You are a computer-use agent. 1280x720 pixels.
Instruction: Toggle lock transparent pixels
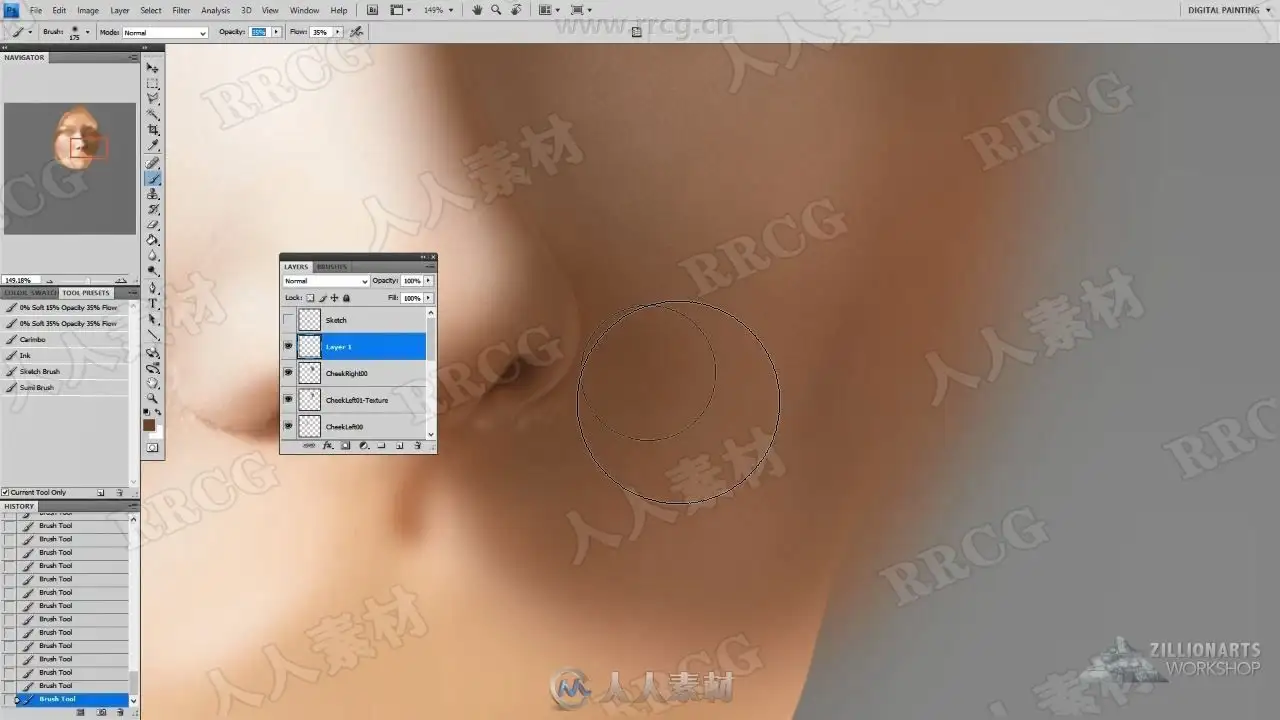click(310, 298)
